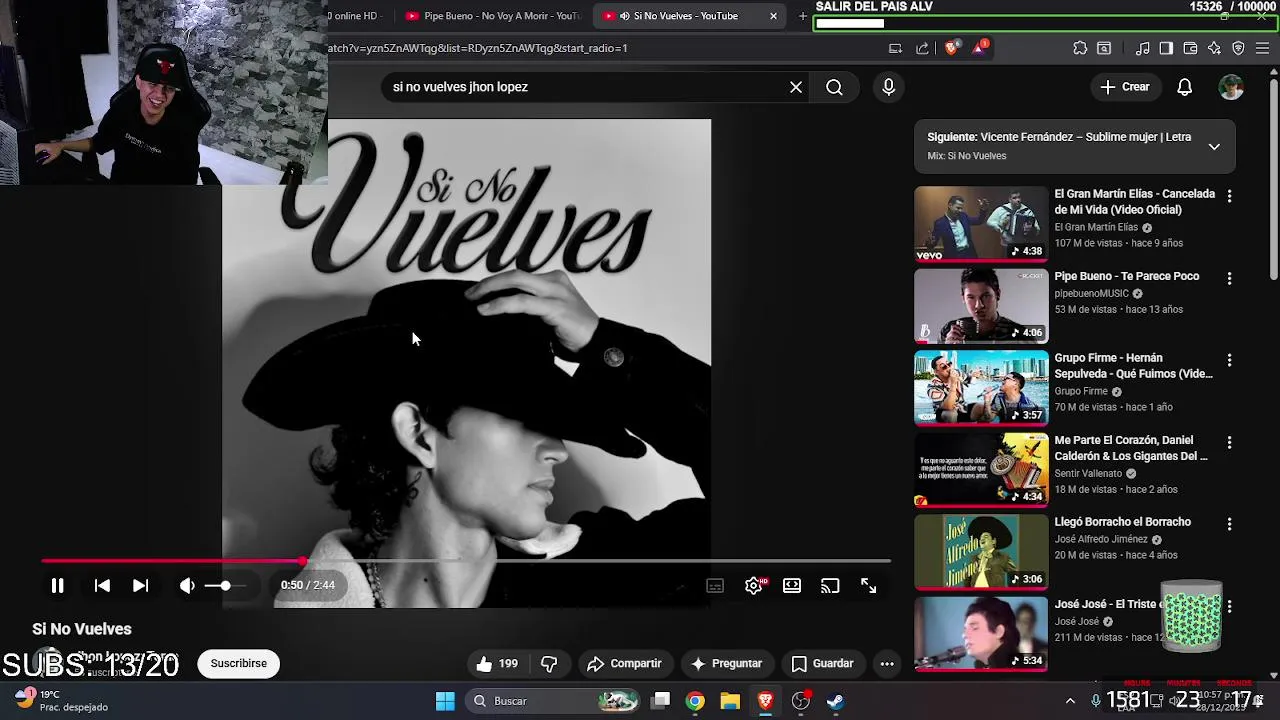1280x720 pixels.
Task: Mute the video using the speaker icon
Action: pos(187,586)
